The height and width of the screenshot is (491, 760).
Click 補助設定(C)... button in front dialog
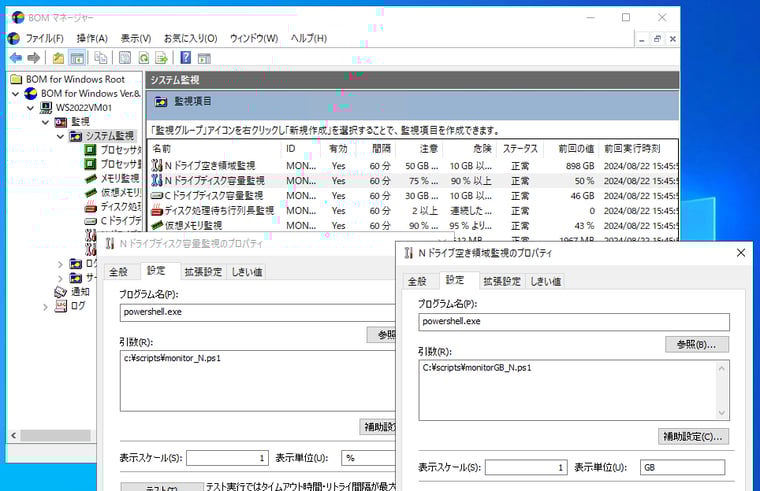[693, 436]
